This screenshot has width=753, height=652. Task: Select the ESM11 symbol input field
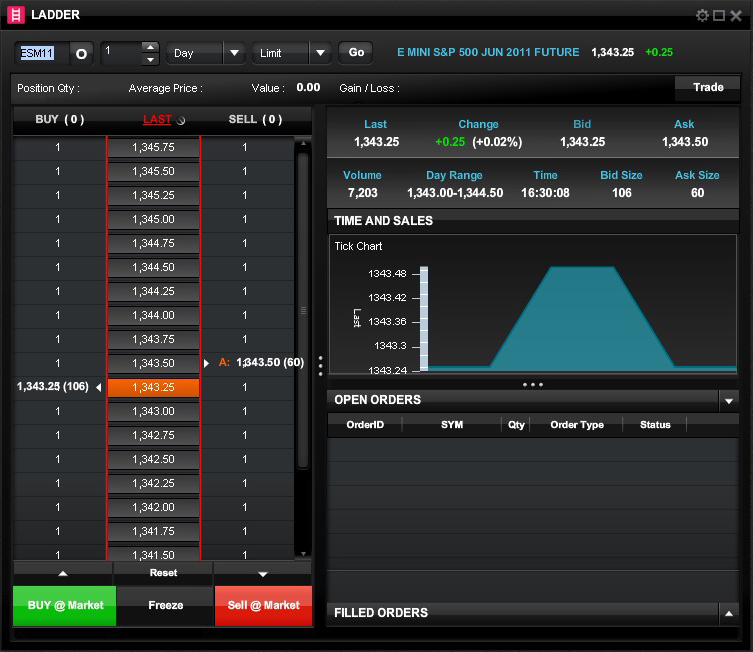click(x=42, y=53)
